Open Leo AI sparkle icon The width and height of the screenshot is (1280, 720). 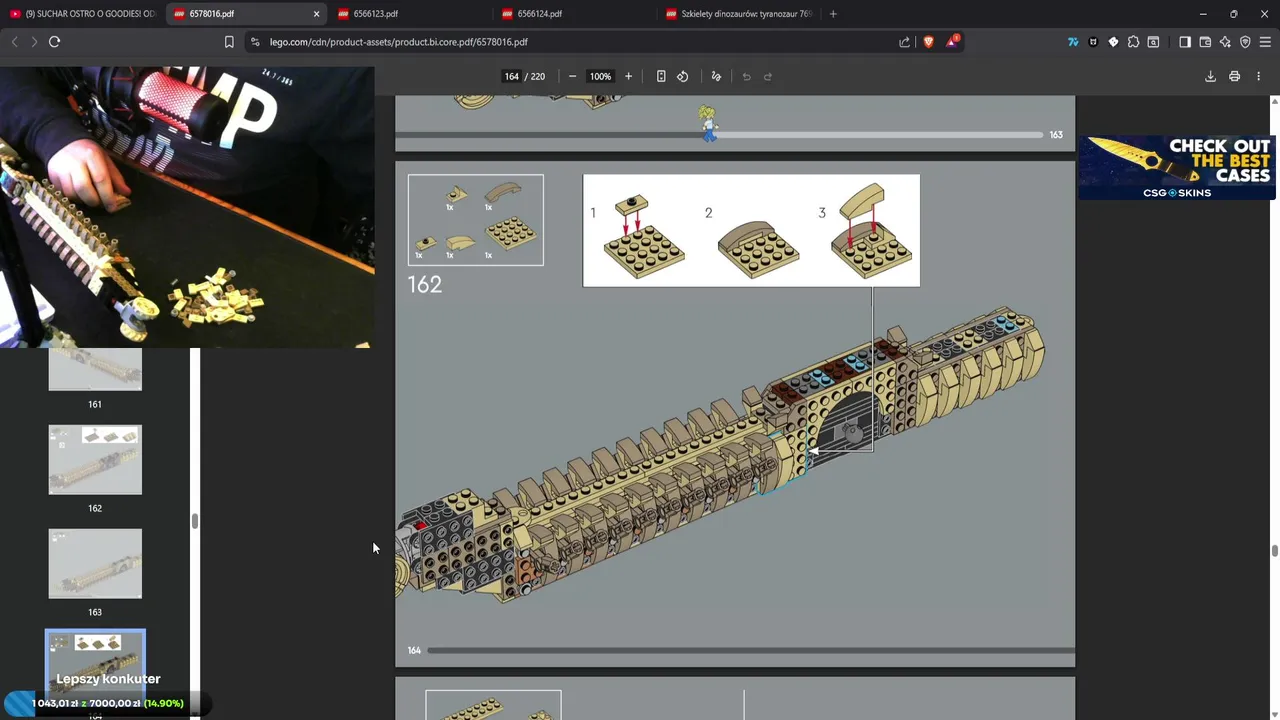click(1225, 42)
